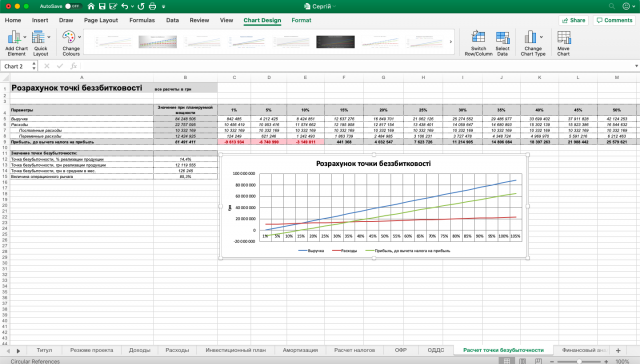The height and width of the screenshot is (364, 640).
Task: Click the Move Chart icon
Action: pyautogui.click(x=564, y=38)
